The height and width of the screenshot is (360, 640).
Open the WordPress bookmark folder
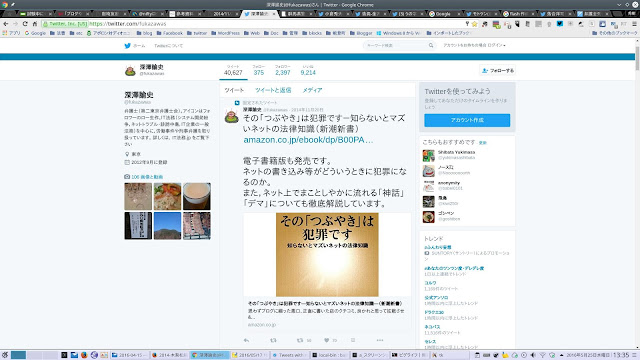click(x=225, y=33)
